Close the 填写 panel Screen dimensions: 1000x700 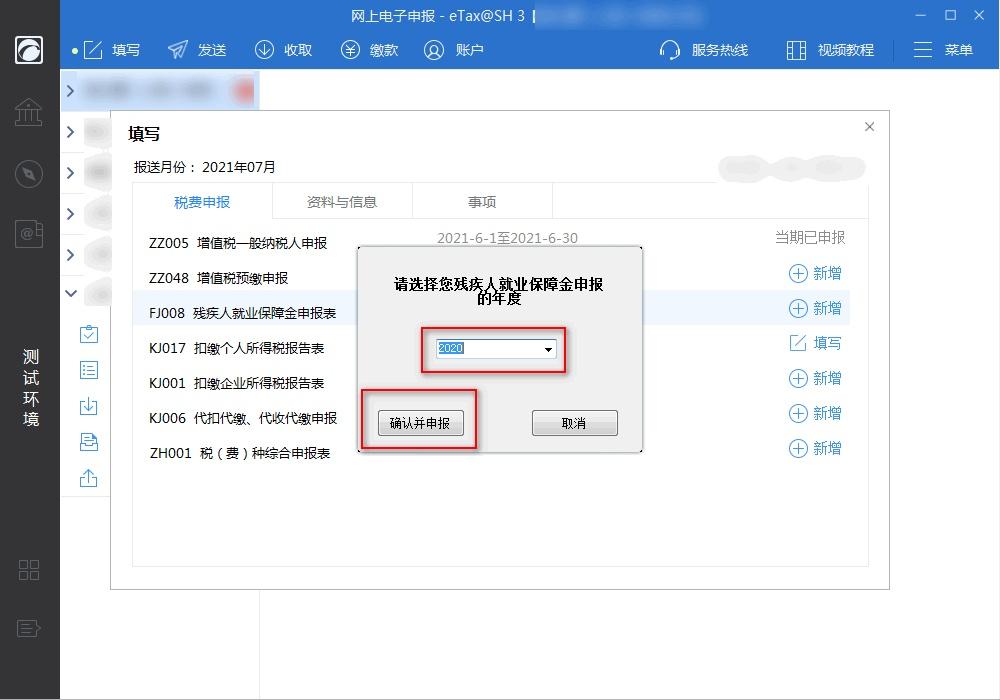pos(869,126)
